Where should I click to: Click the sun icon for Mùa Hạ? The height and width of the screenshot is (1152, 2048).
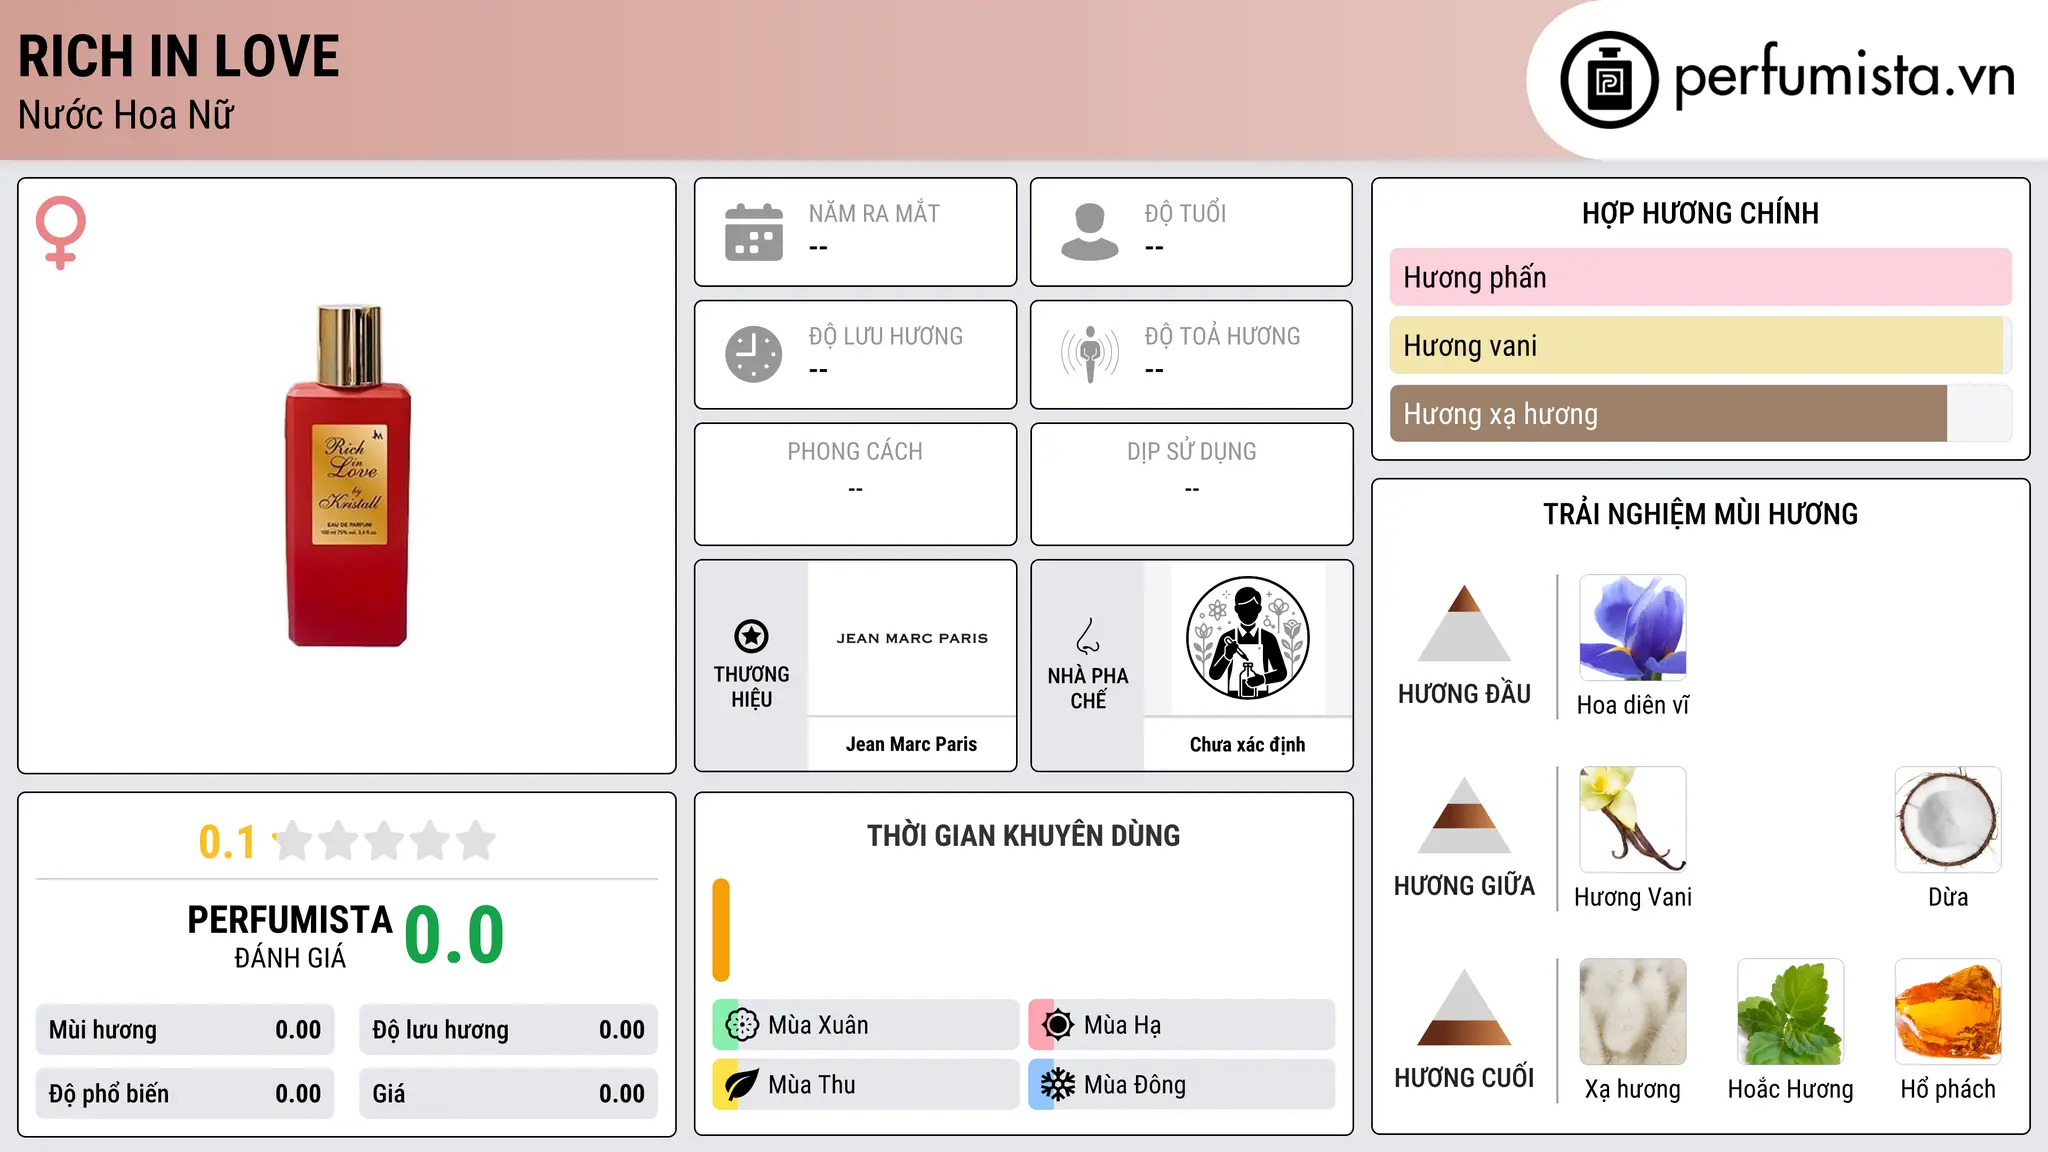coord(1058,1025)
